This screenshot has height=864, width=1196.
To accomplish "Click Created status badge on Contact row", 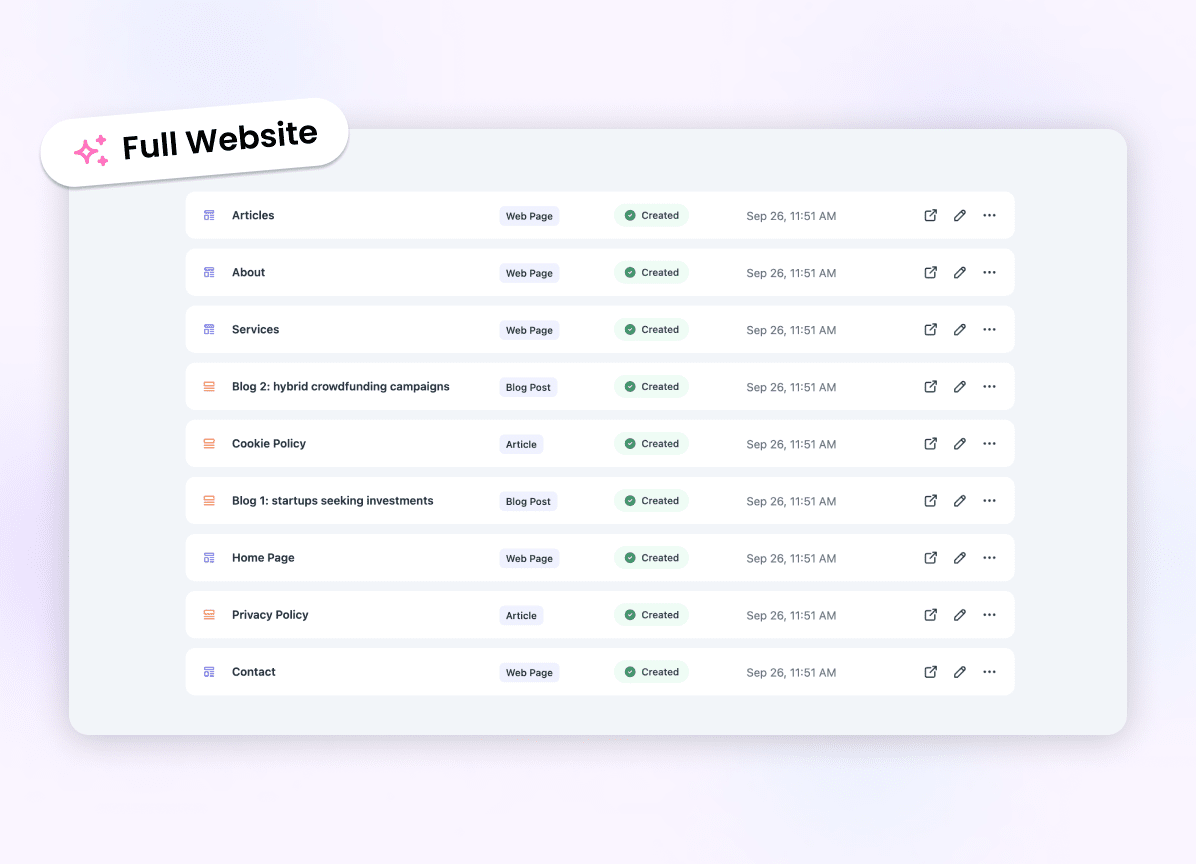I will click(x=651, y=672).
